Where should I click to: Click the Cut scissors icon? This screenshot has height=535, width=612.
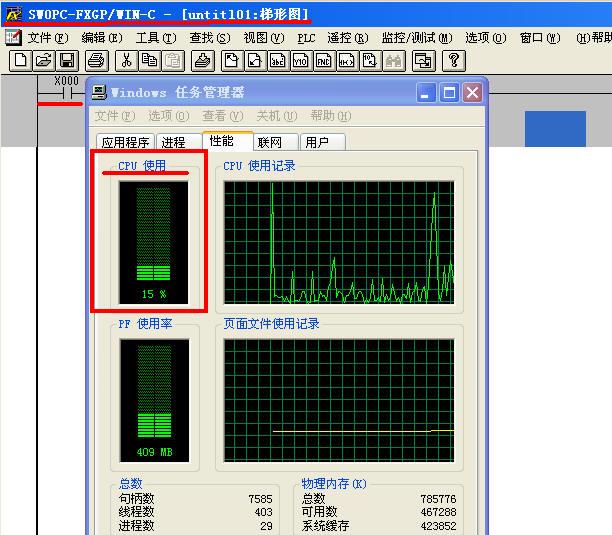coord(126,61)
